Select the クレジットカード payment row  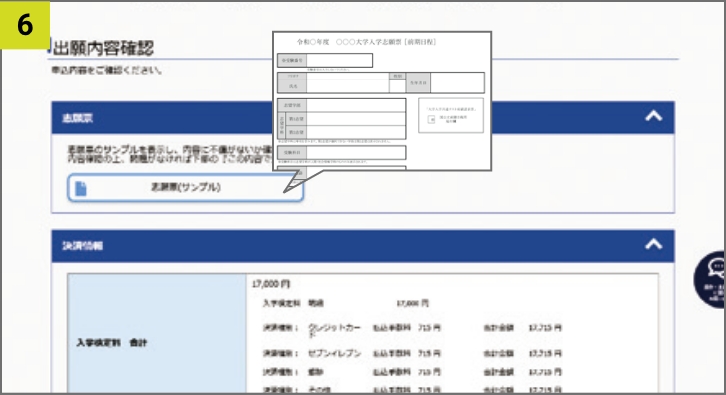click(x=412, y=329)
